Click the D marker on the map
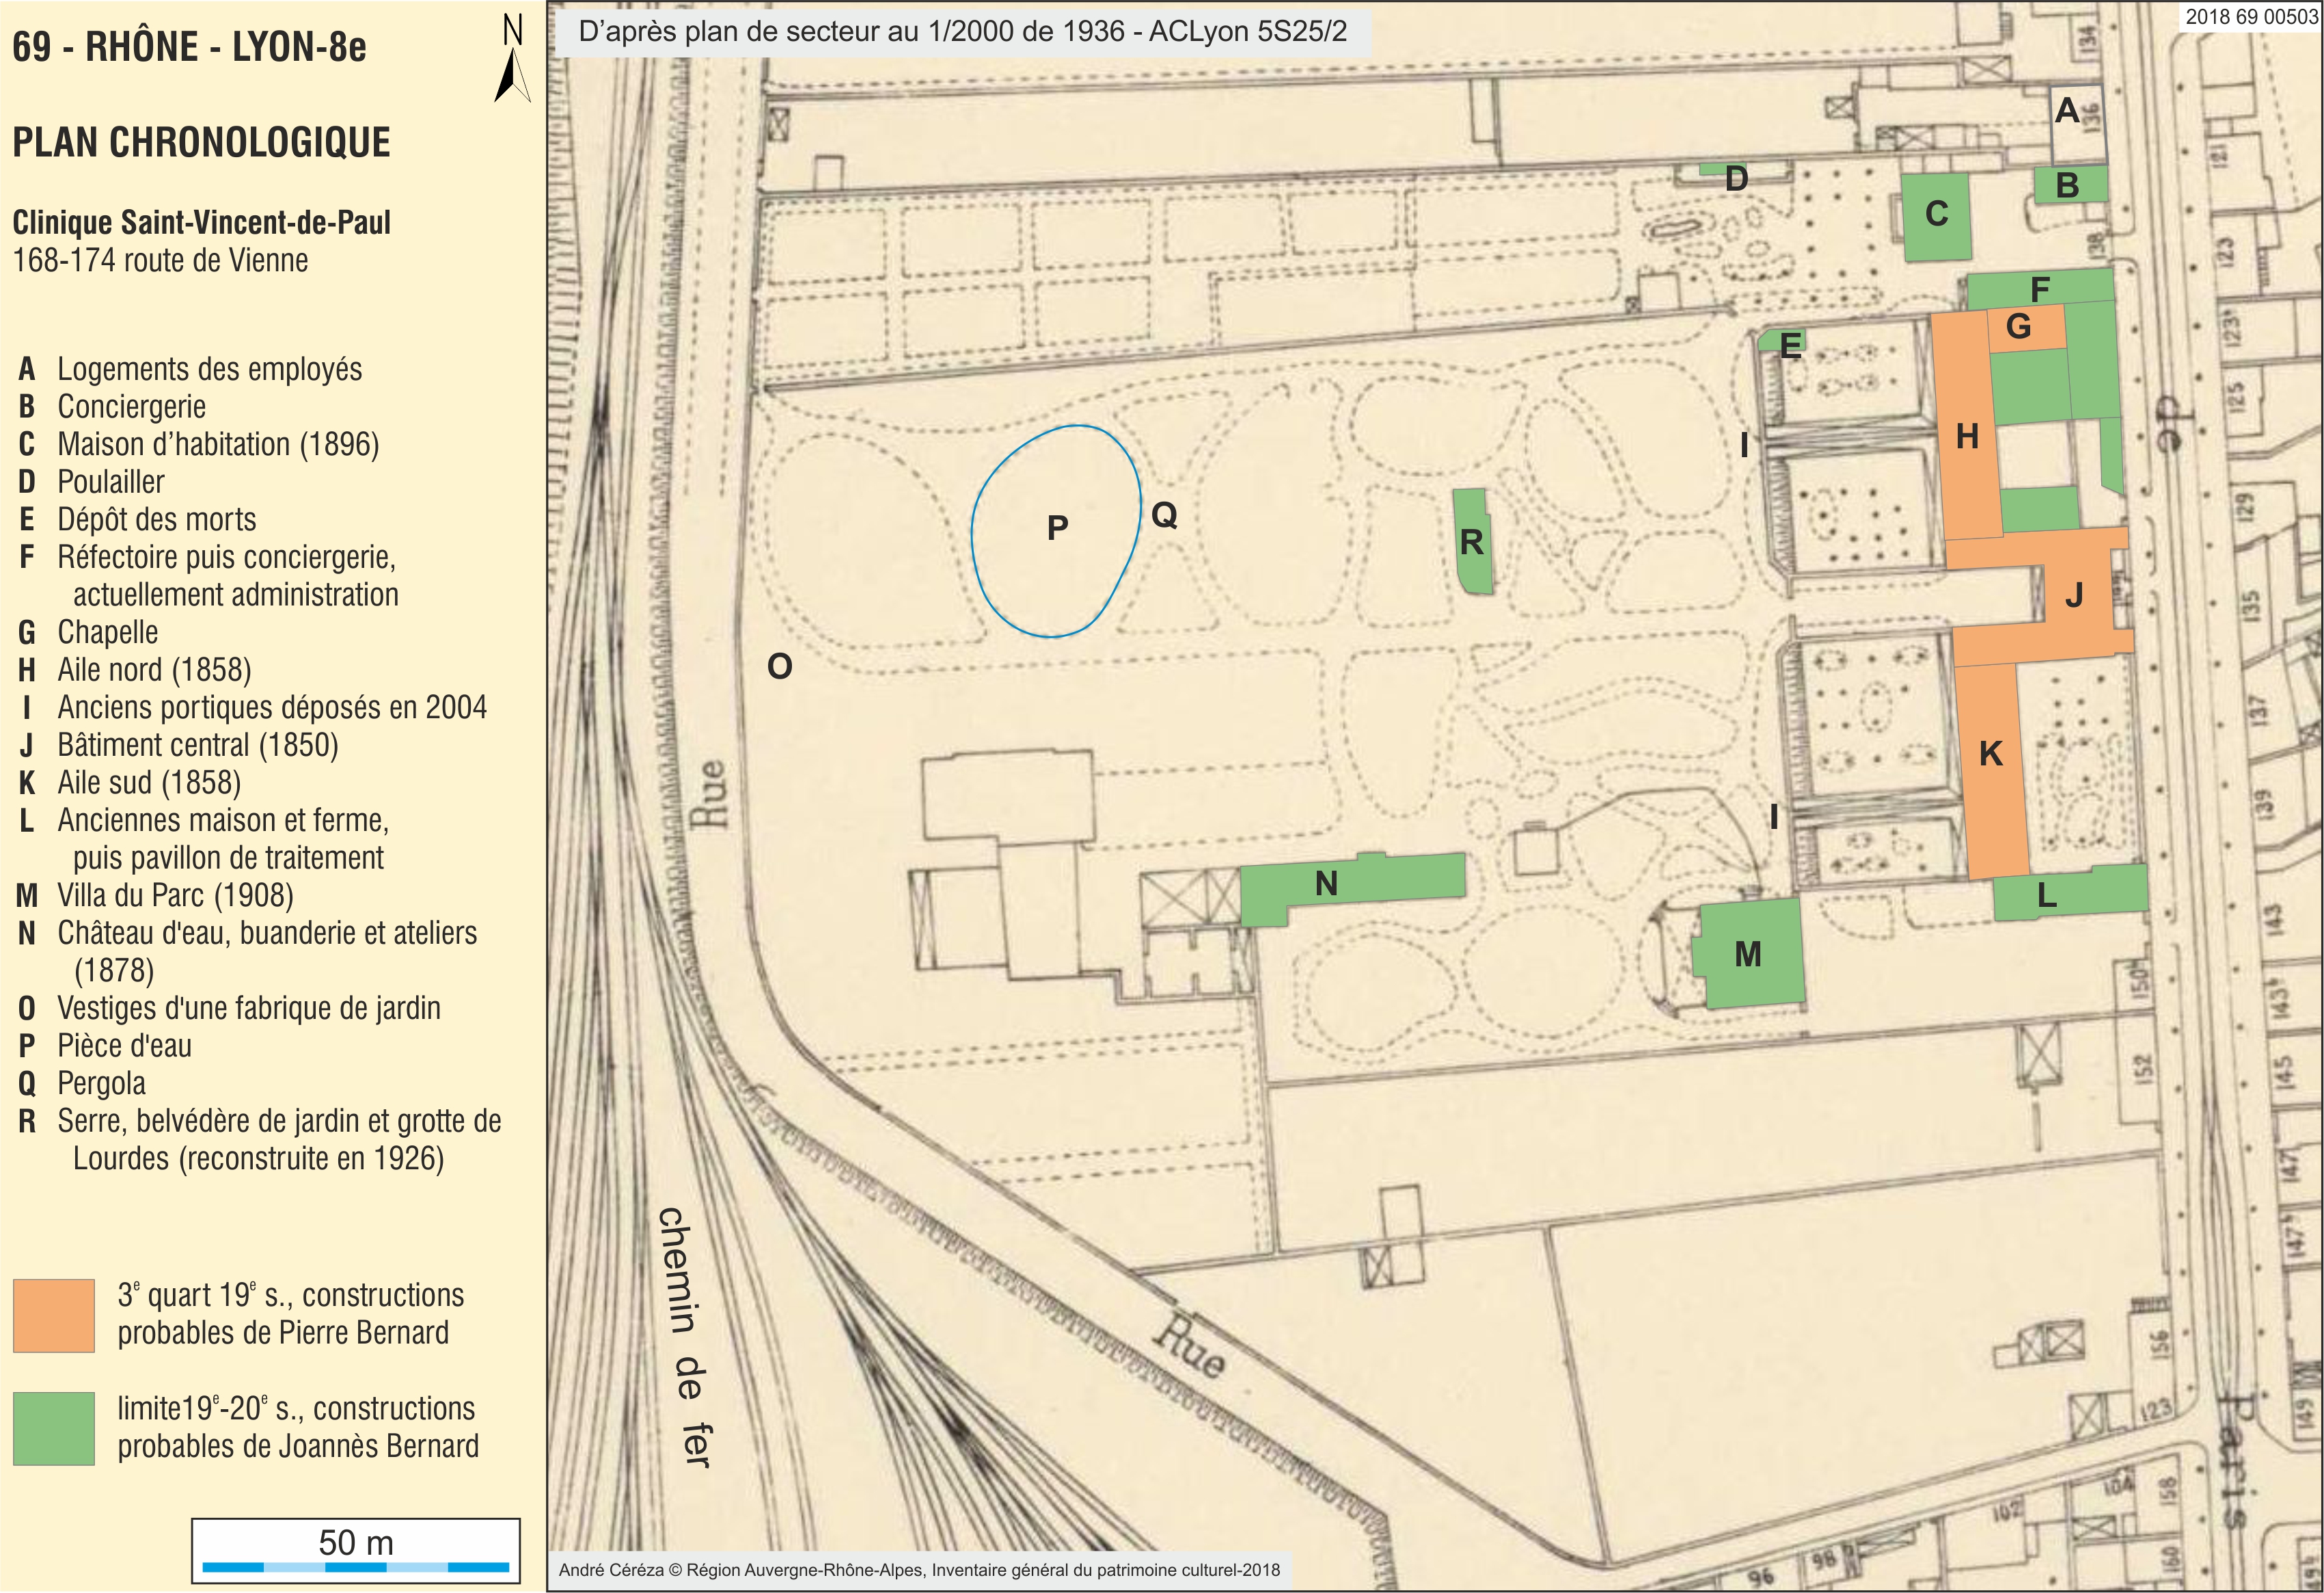The height and width of the screenshot is (1593, 2324). click(x=1736, y=179)
